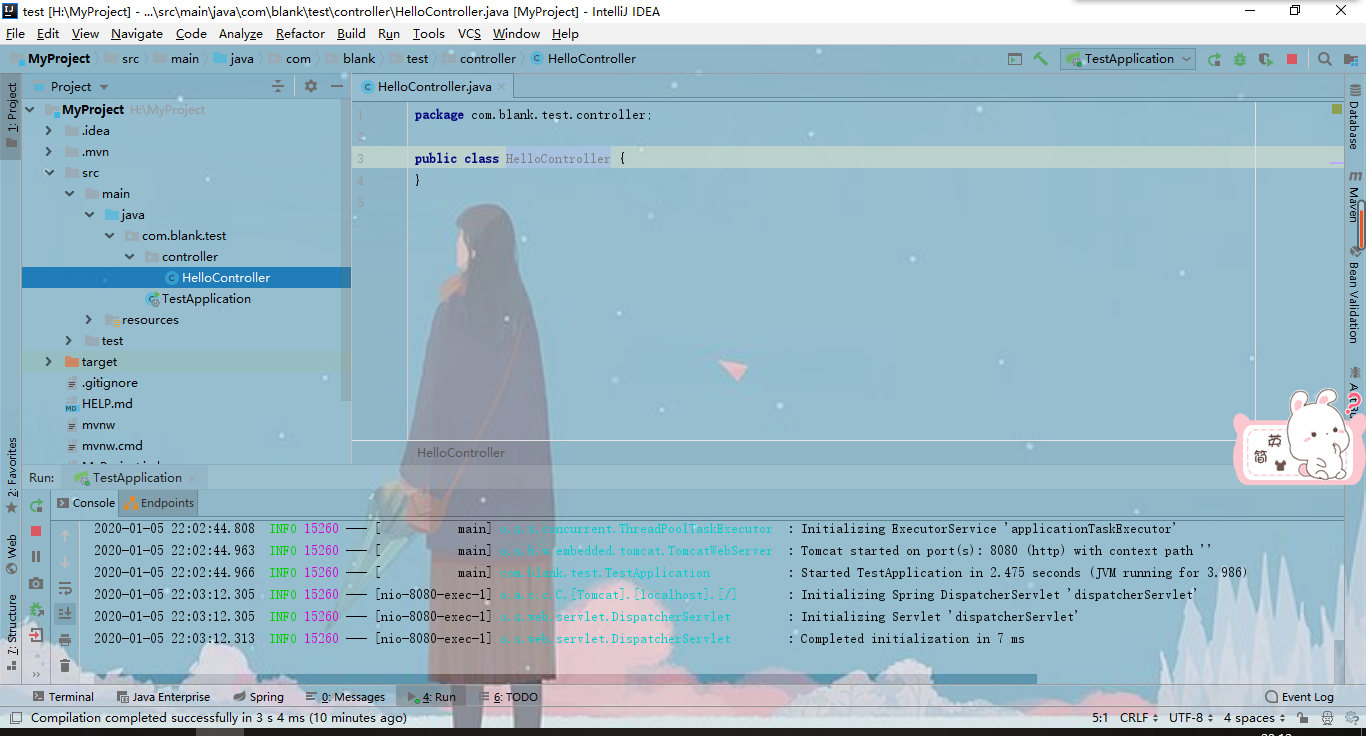Open the Spring tool window
Image resolution: width=1366 pixels, height=736 pixels.
click(259, 697)
